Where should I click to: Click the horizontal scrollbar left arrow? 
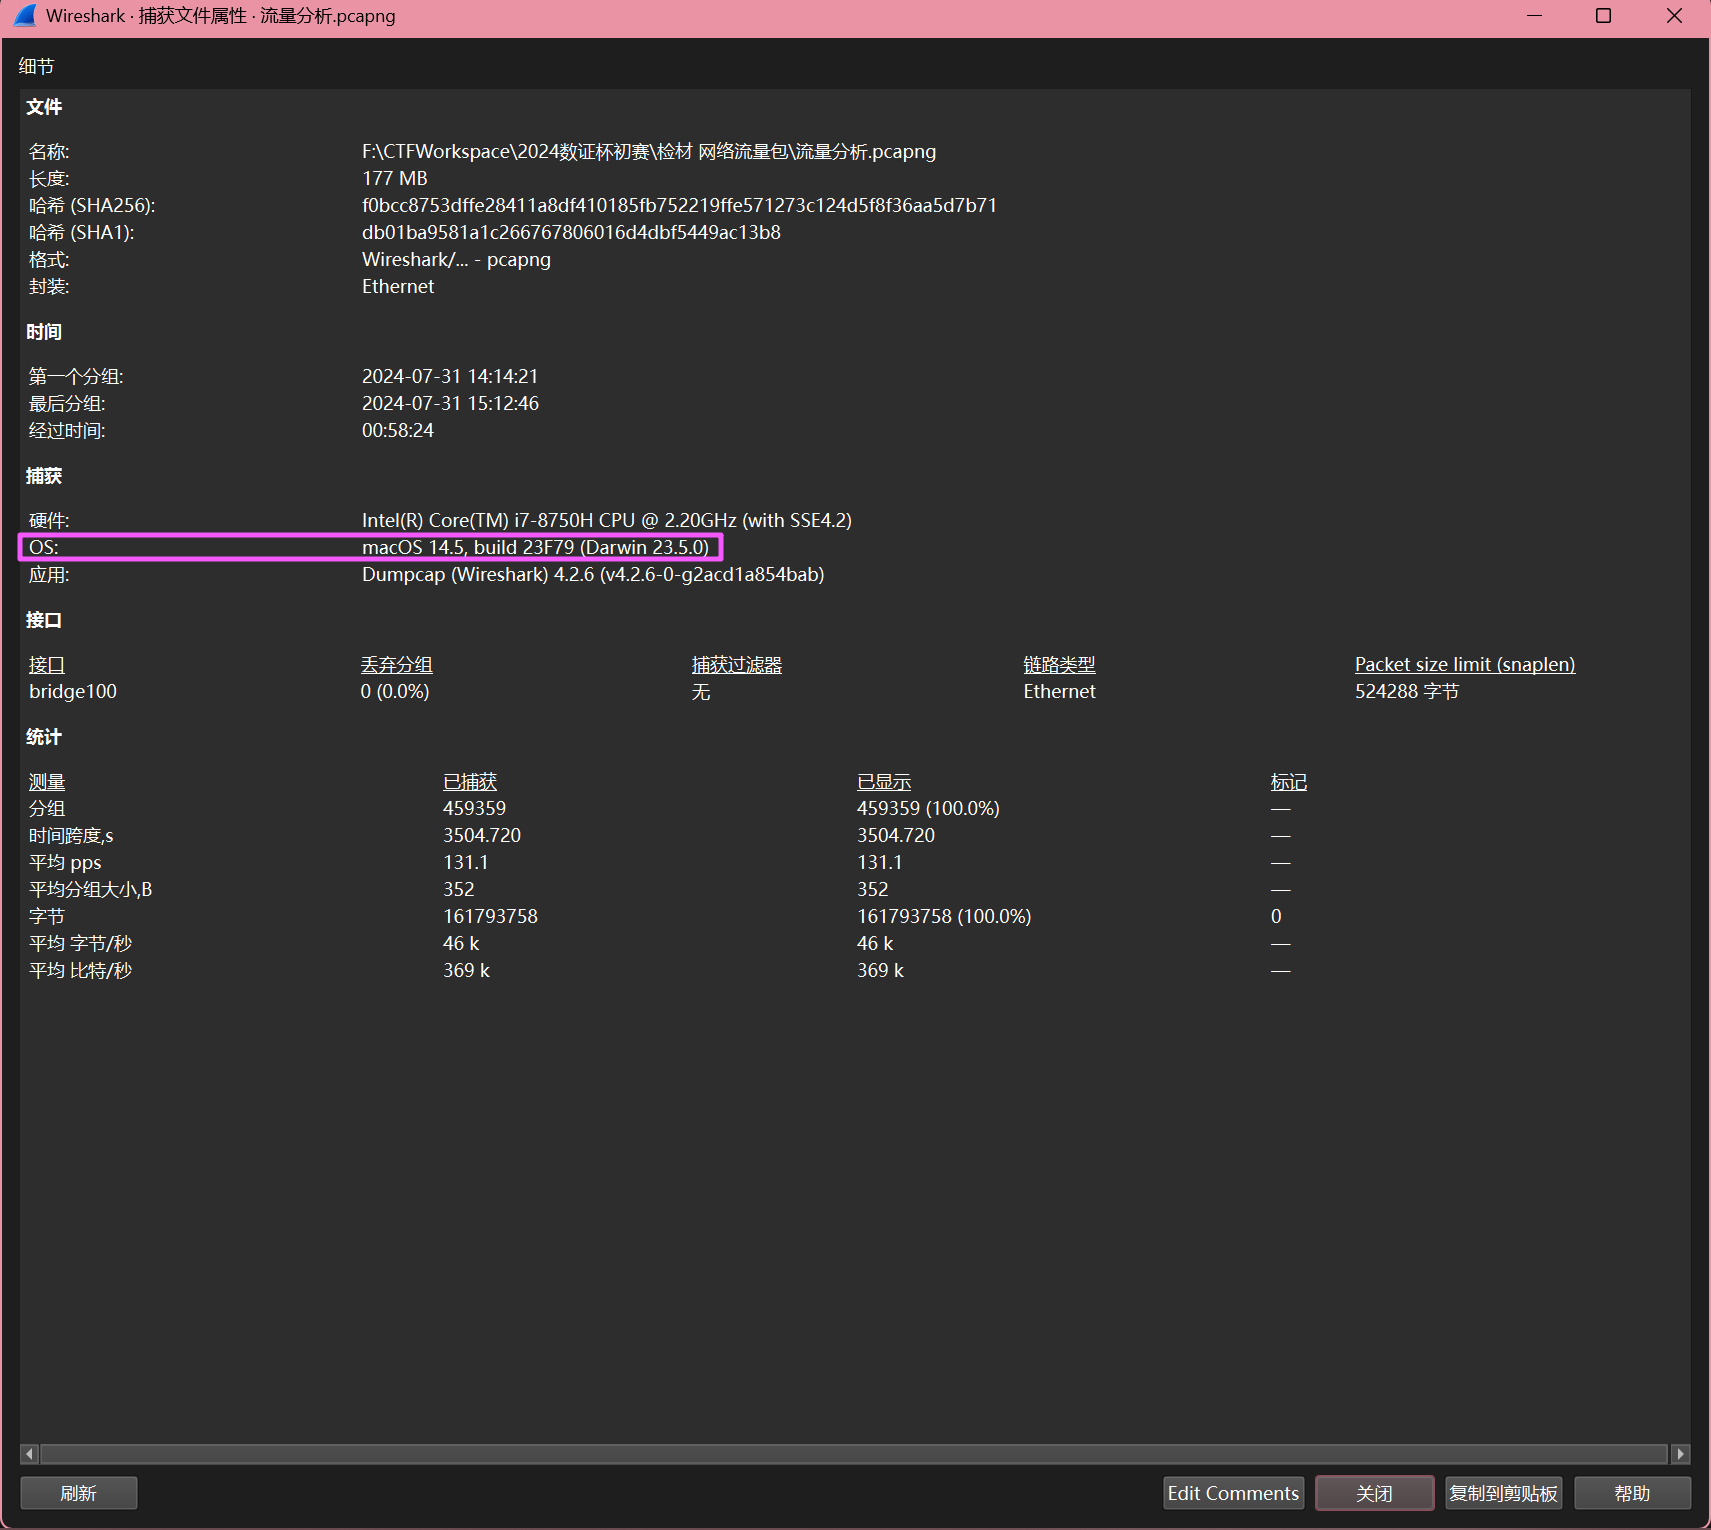coord(30,1454)
